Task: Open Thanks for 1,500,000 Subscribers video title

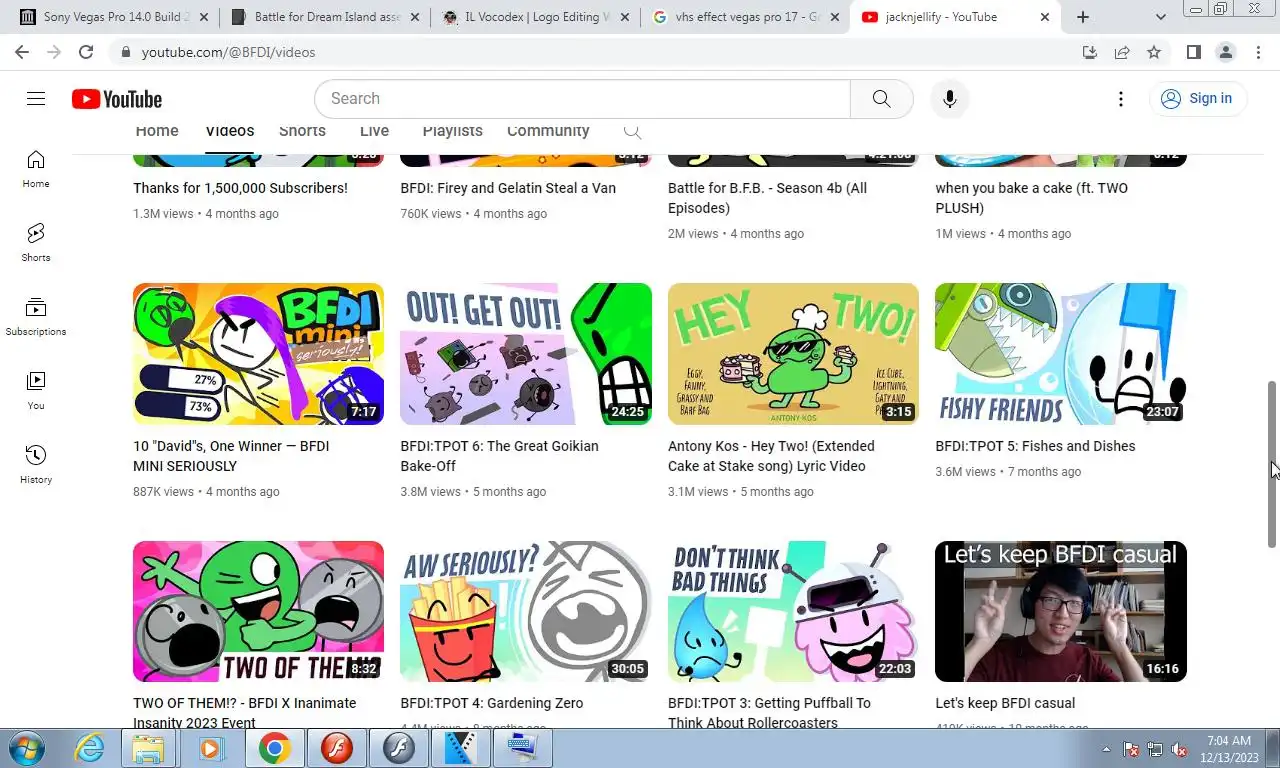Action: click(240, 188)
